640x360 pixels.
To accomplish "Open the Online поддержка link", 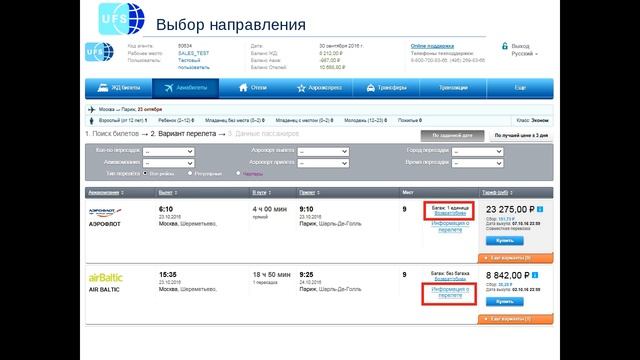I will coord(432,46).
